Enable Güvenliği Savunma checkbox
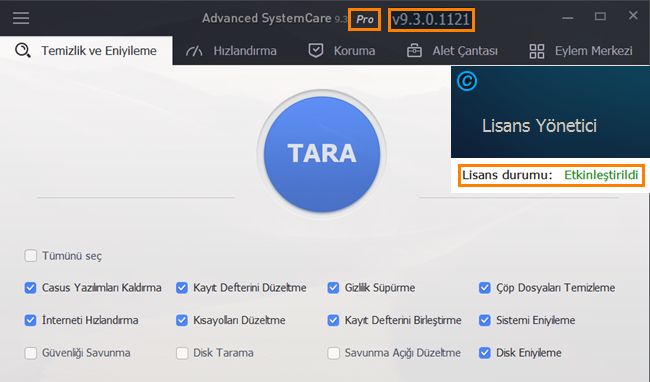 [x=31, y=353]
